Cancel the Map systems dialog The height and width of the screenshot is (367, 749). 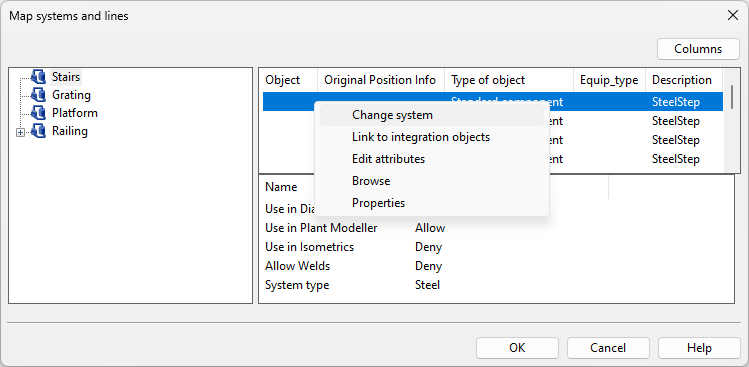tap(608, 348)
